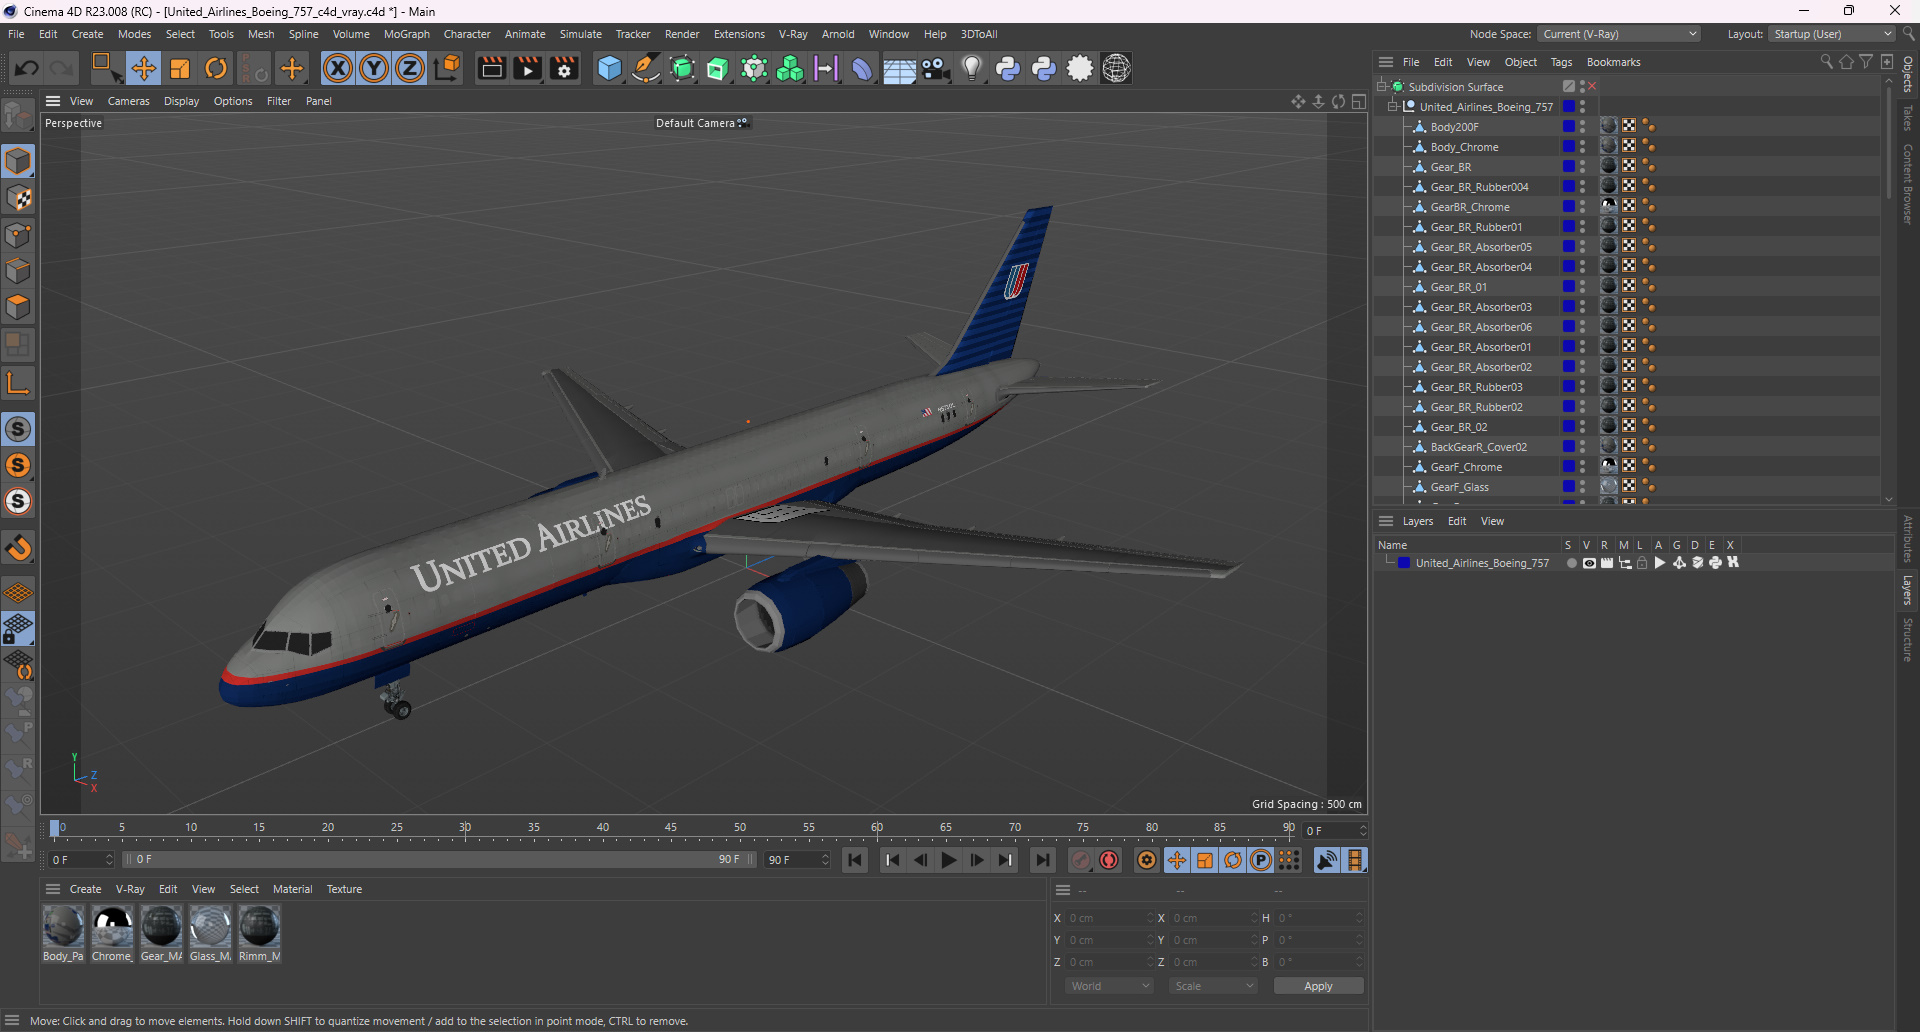Select the Move tool
This screenshot has width=1920, height=1032.
point(143,68)
